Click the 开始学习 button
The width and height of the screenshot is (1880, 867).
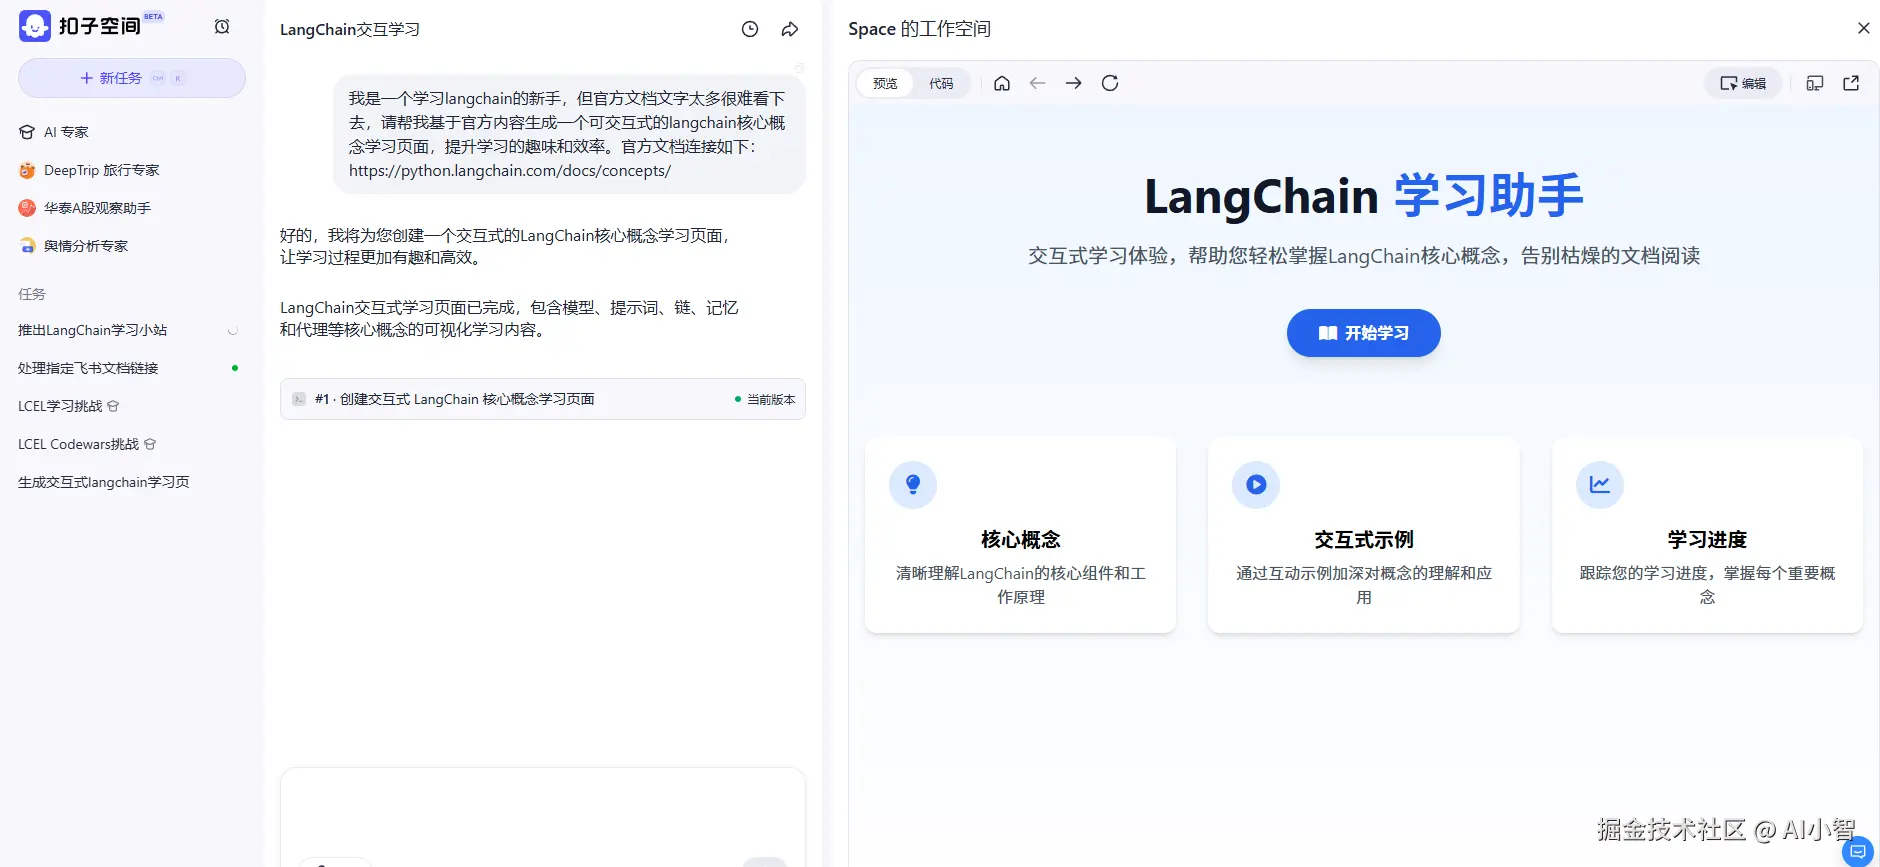(1364, 333)
